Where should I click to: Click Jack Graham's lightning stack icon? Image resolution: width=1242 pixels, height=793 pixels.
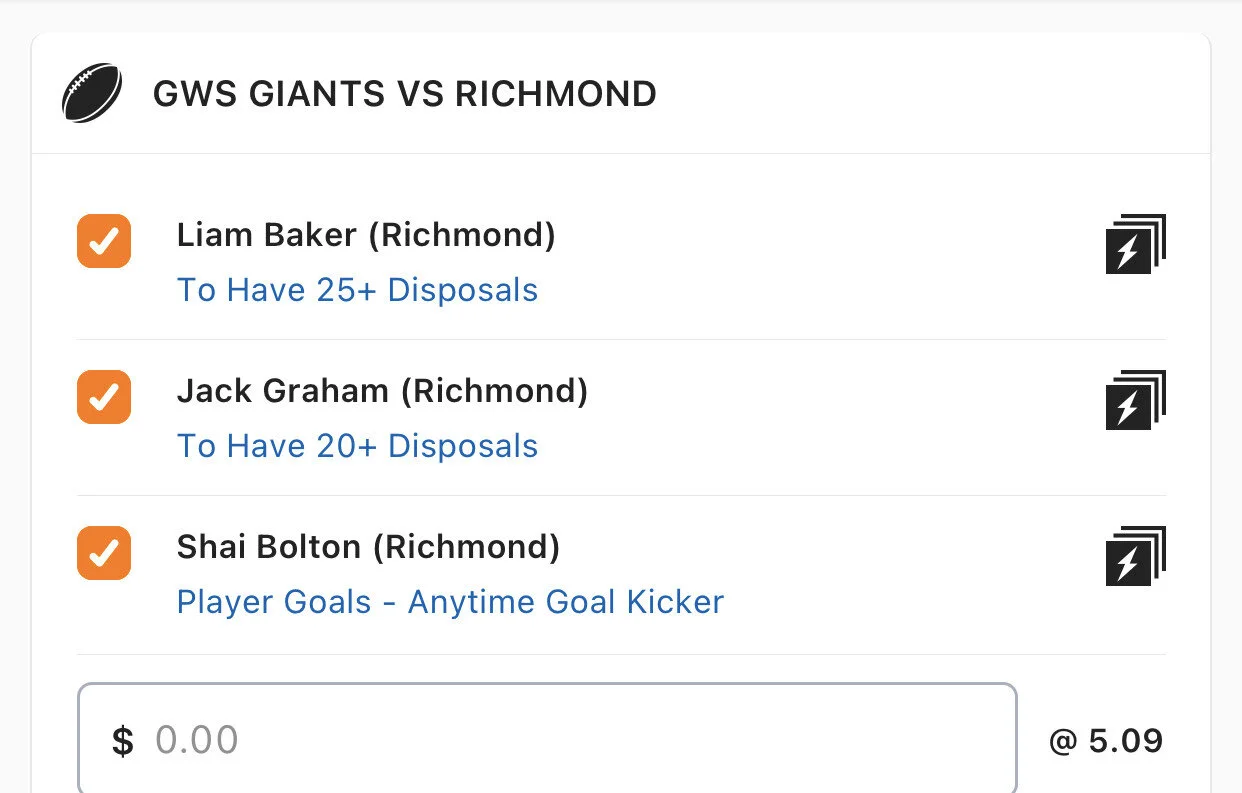[x=1135, y=400]
